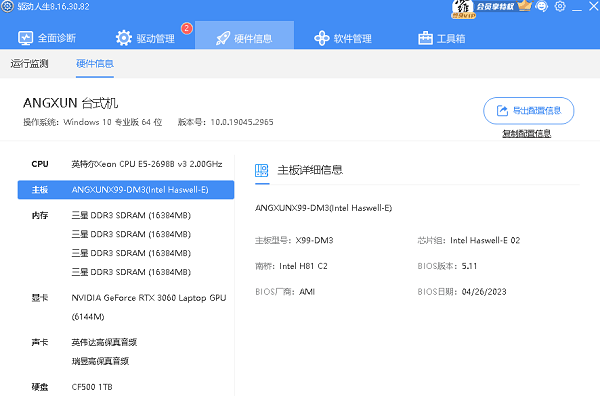Select the third 三星 DDR3 SDRAM row
600x396 pixels.
(131, 253)
